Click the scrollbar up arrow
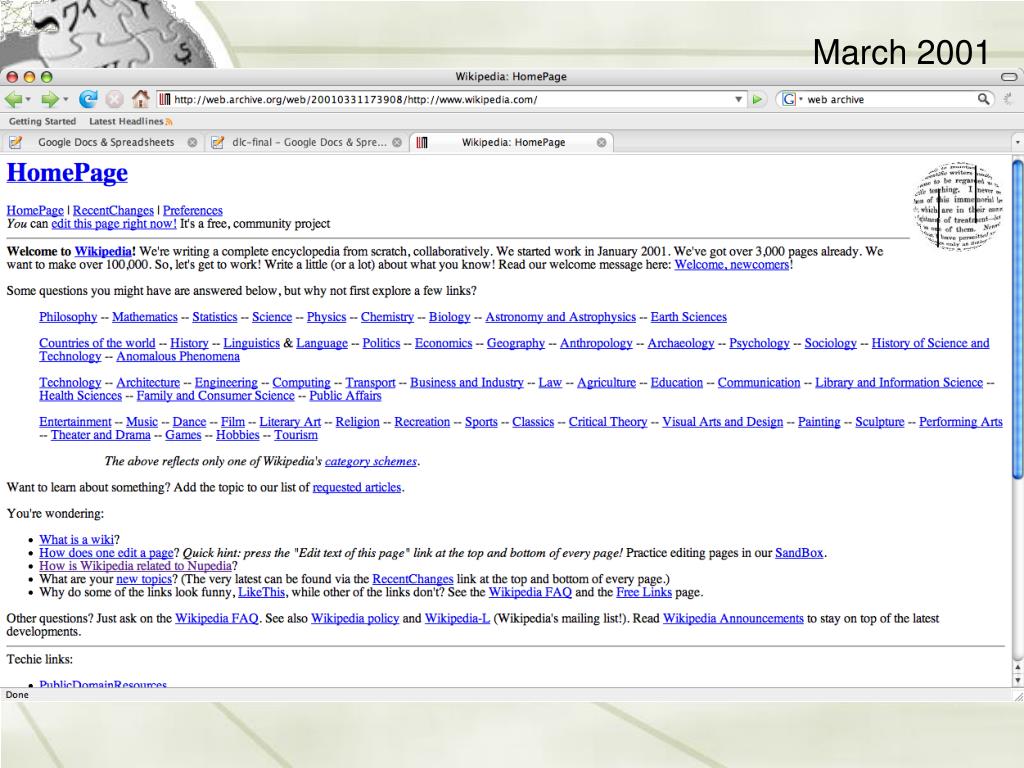 tap(1017, 667)
